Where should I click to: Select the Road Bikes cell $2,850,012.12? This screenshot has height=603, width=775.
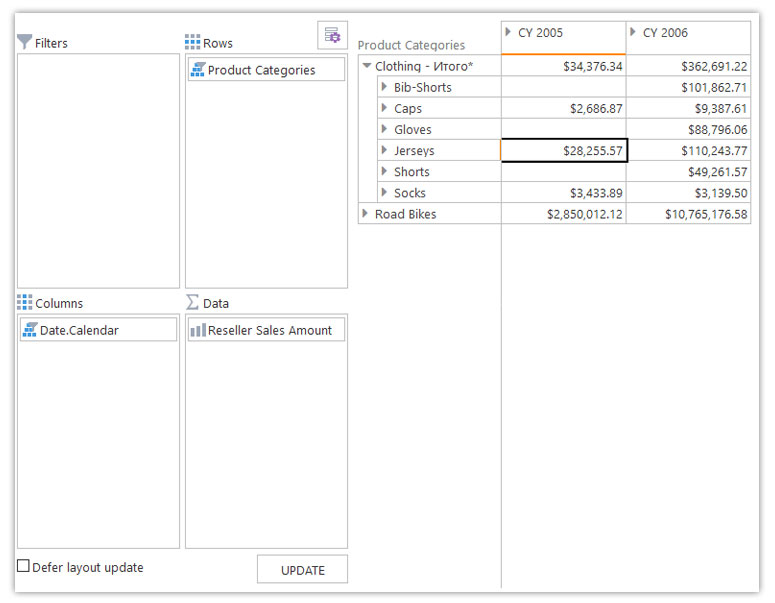(x=563, y=214)
